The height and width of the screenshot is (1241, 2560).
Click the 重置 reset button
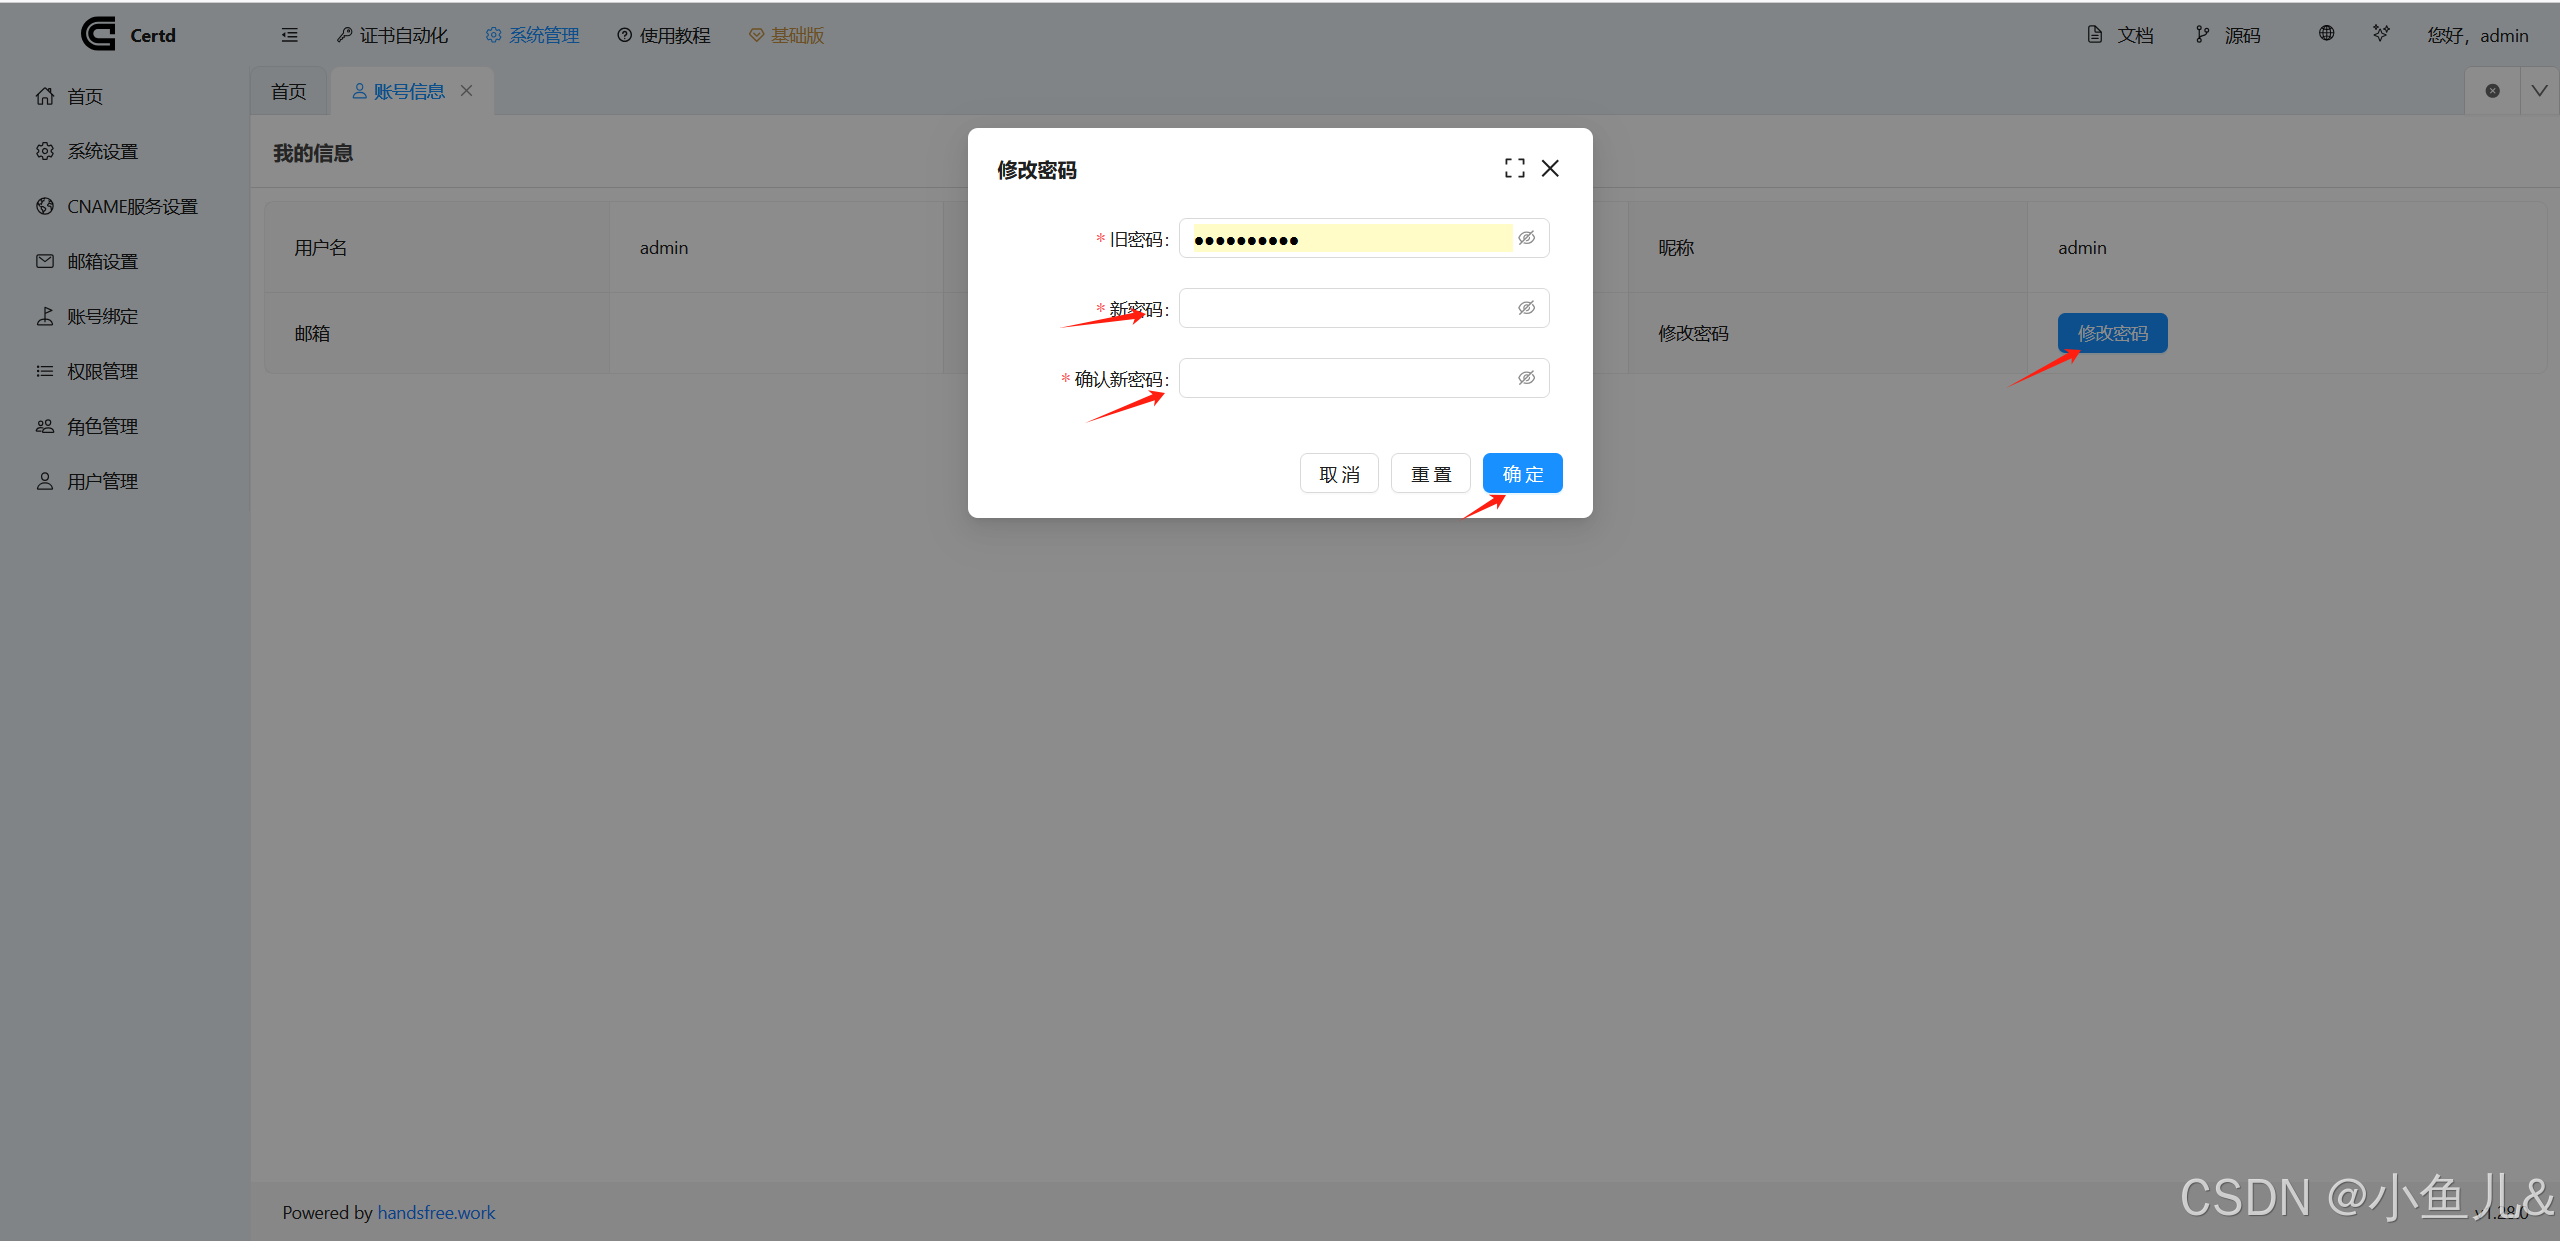[x=1430, y=474]
